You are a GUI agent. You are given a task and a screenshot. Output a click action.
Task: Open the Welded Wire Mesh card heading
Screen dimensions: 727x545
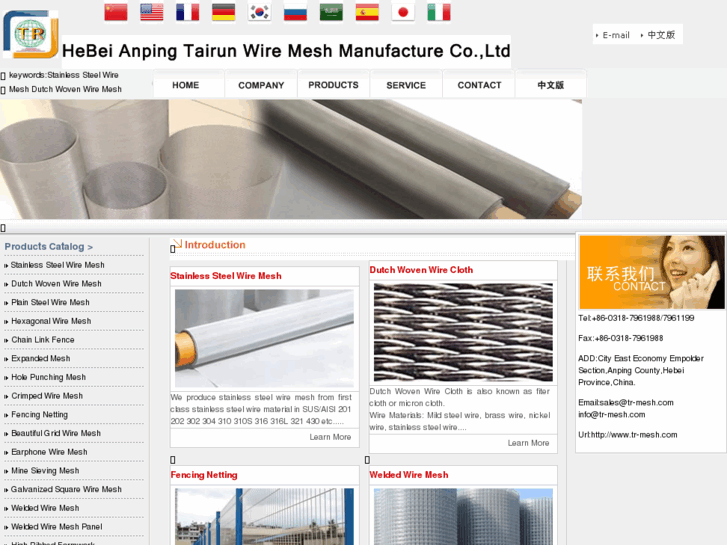click(408, 475)
